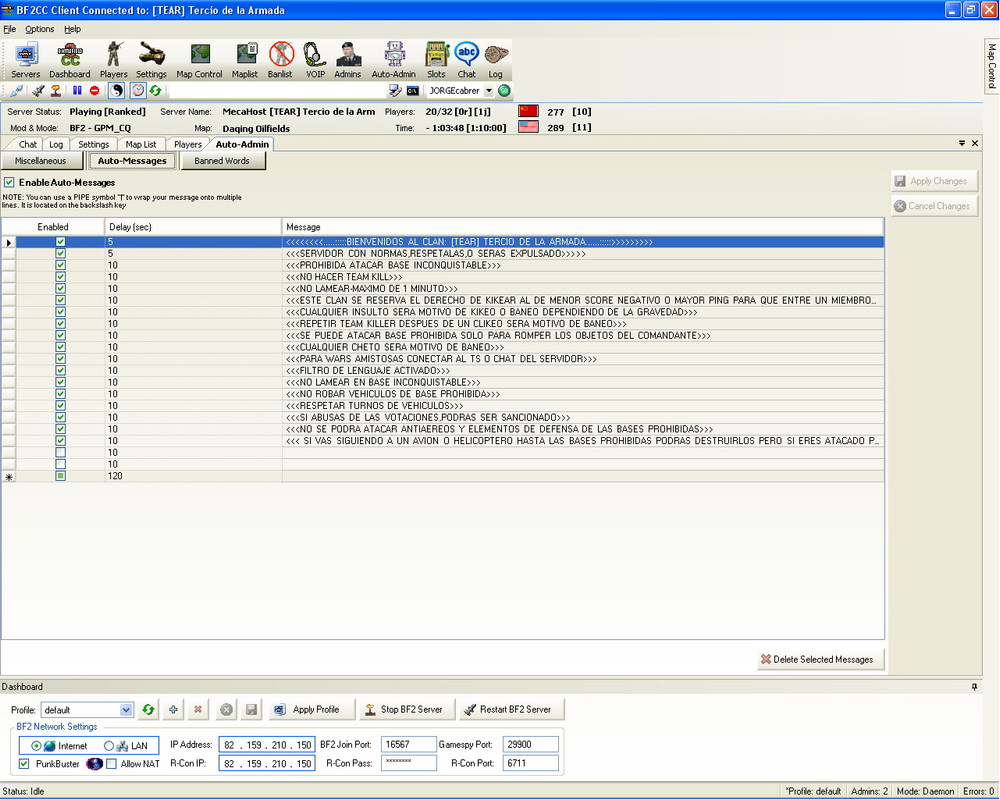Switch to the Players tab

(x=188, y=144)
